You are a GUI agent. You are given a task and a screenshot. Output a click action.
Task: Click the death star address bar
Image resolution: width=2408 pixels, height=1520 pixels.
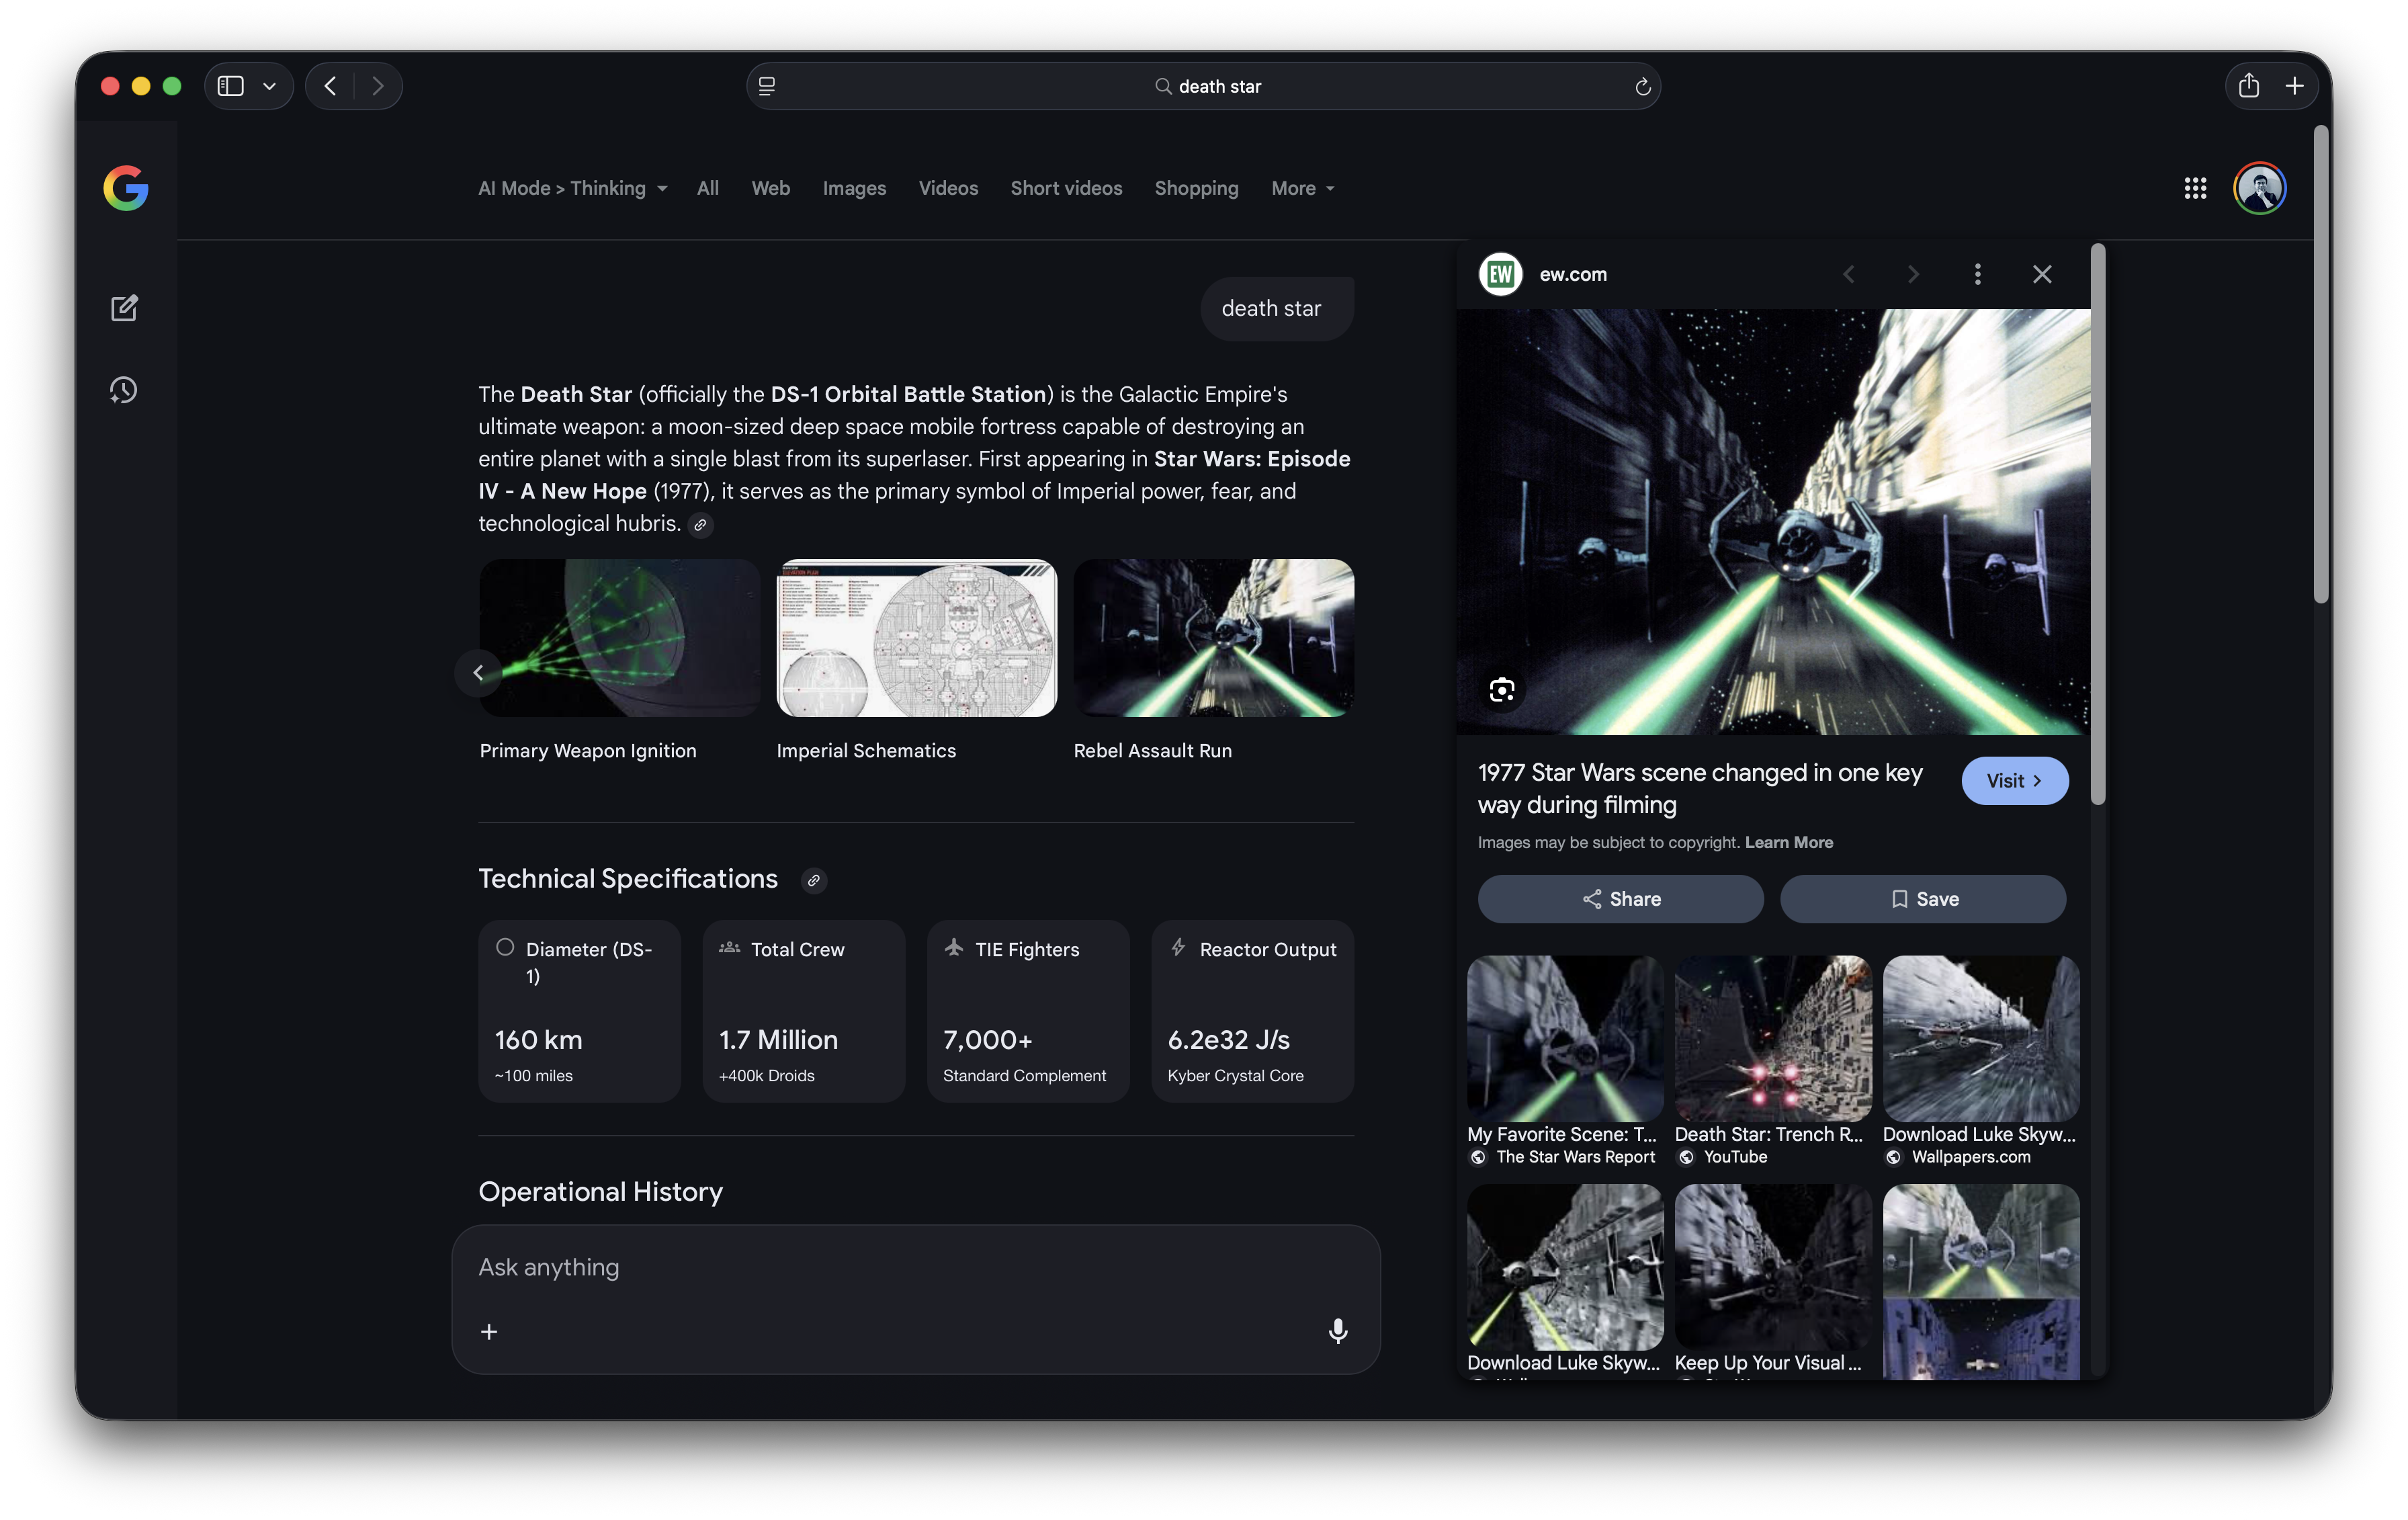[1204, 86]
